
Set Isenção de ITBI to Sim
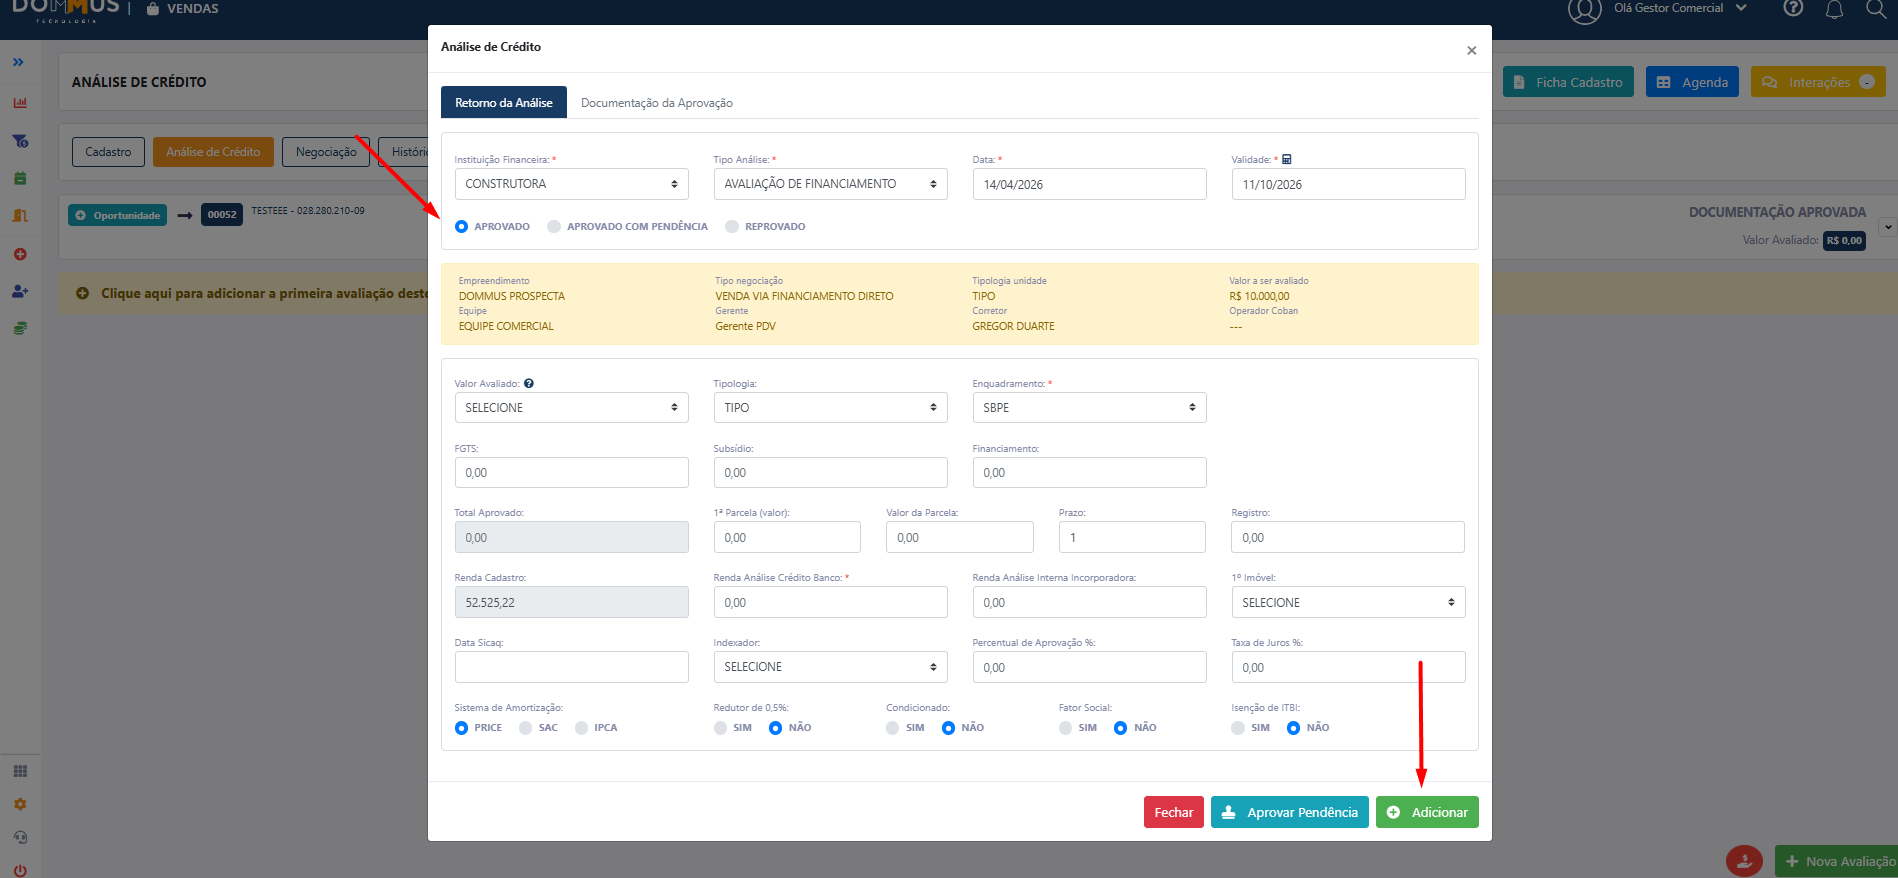(x=1238, y=728)
